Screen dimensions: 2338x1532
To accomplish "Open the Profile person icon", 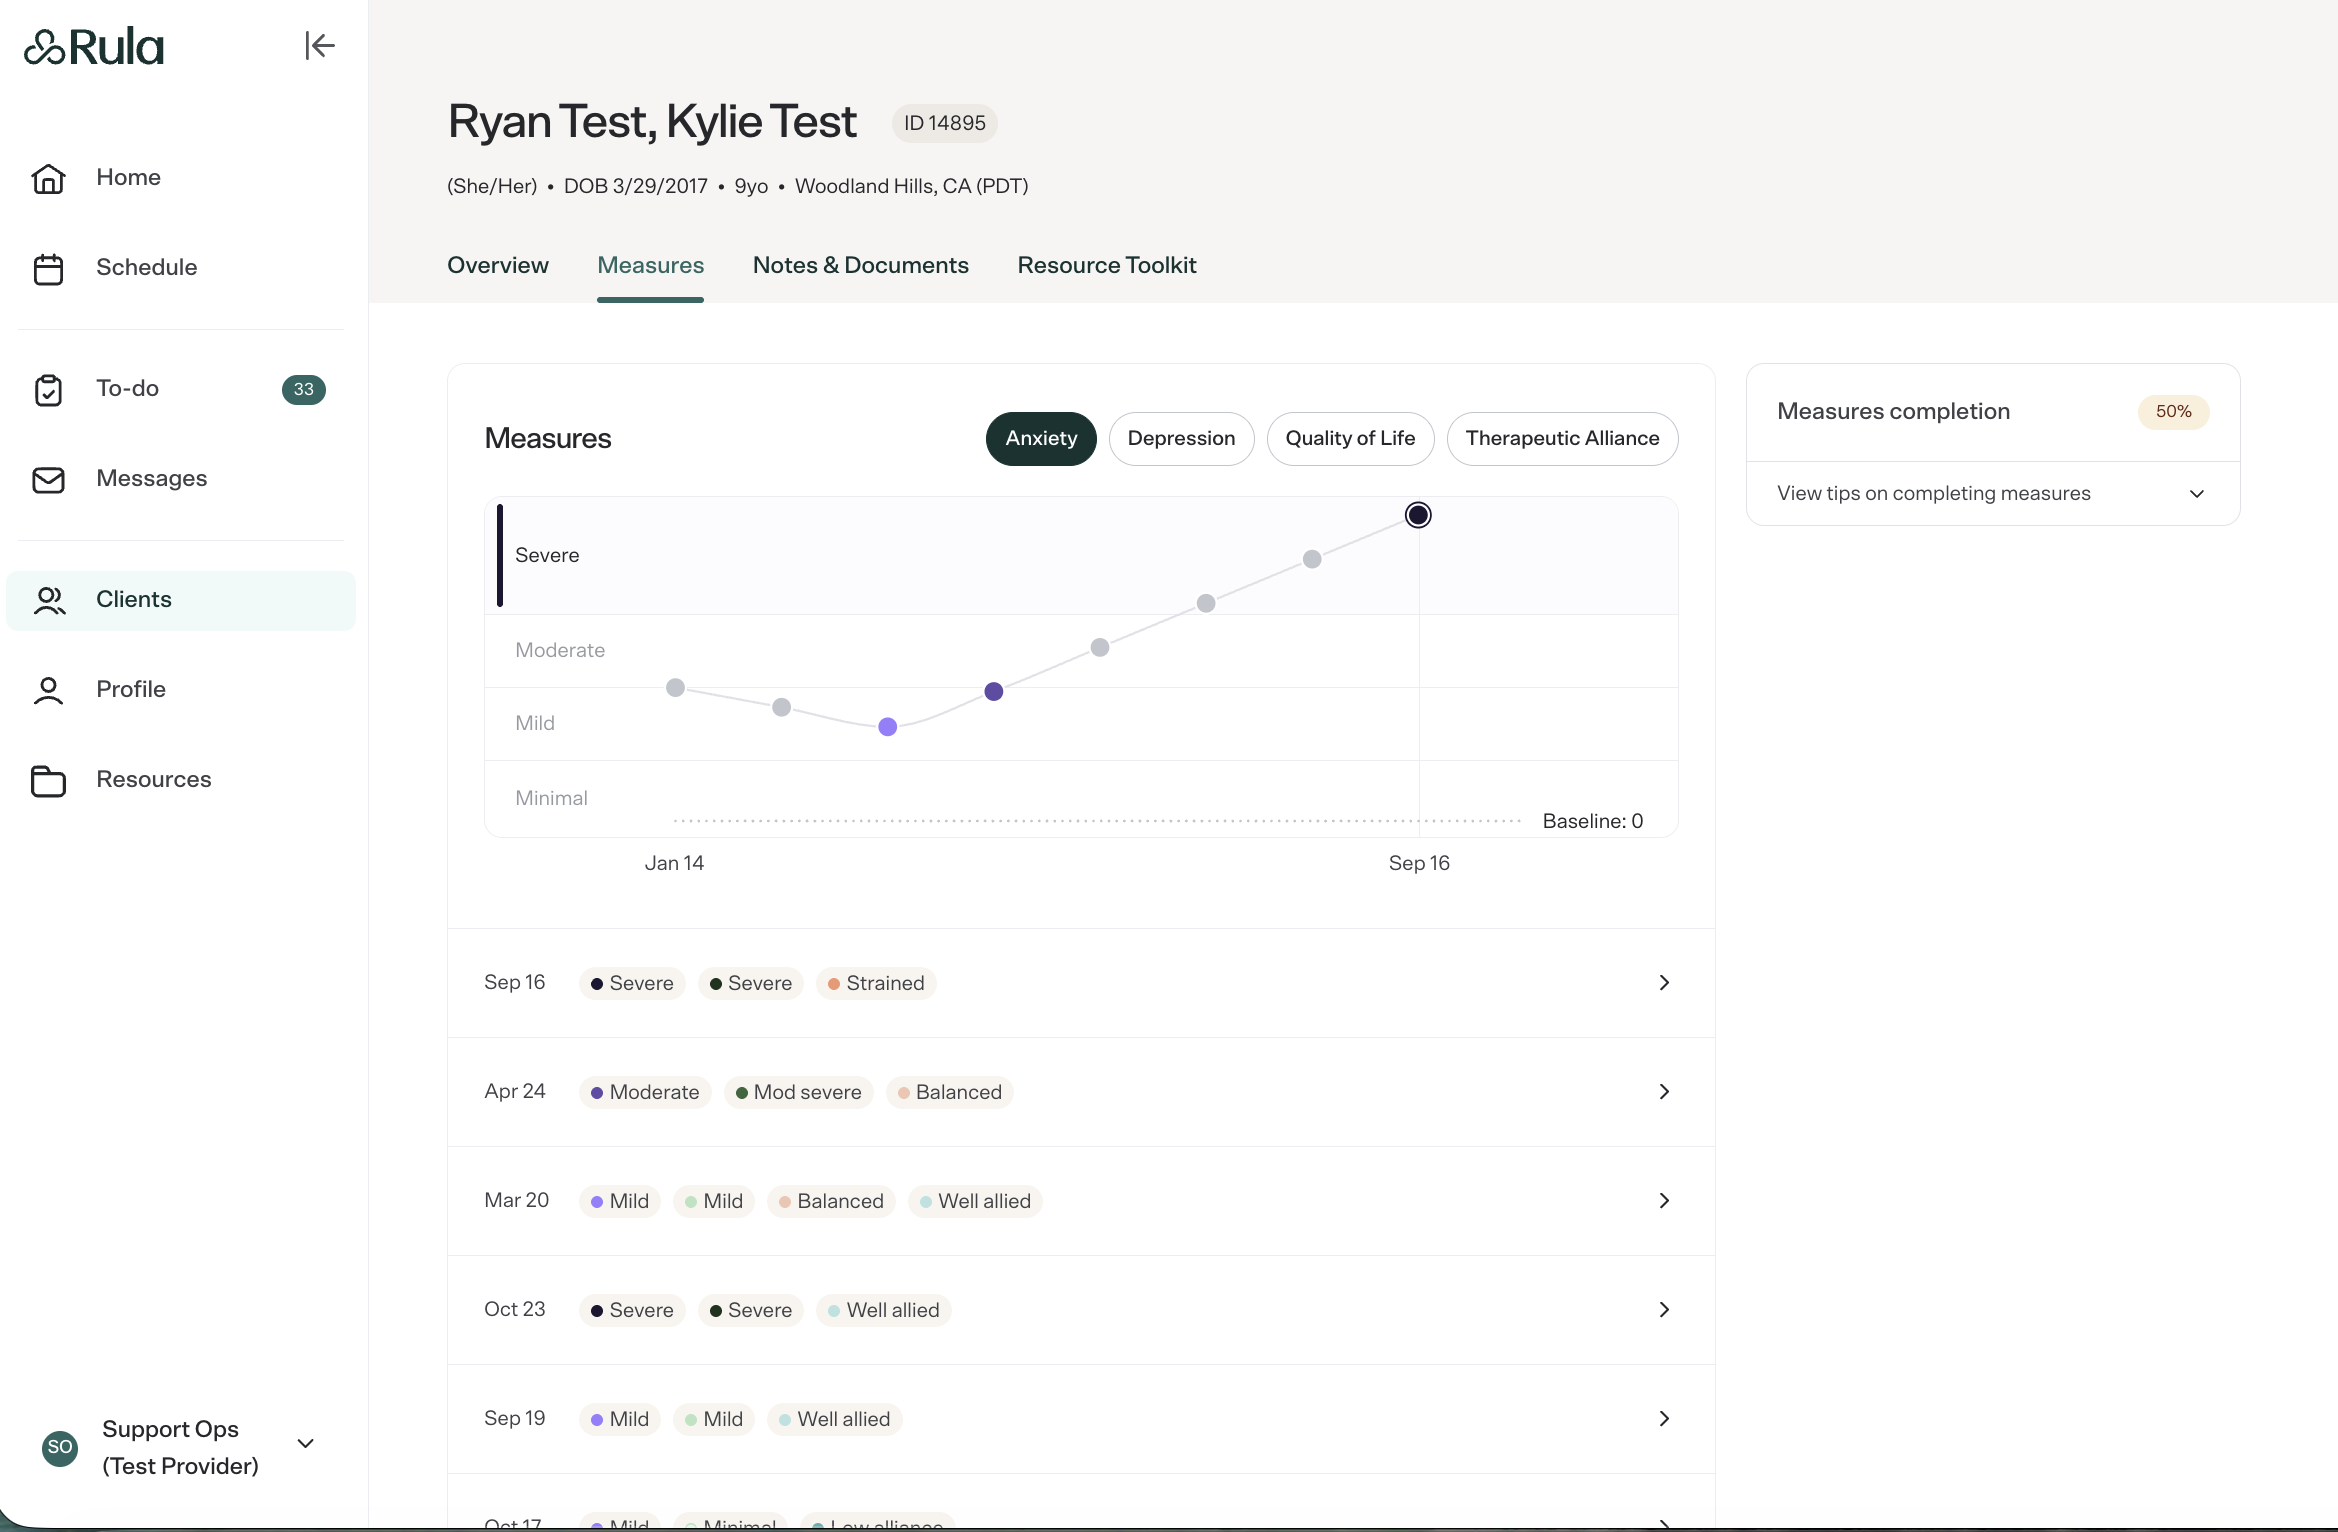I will [x=48, y=690].
